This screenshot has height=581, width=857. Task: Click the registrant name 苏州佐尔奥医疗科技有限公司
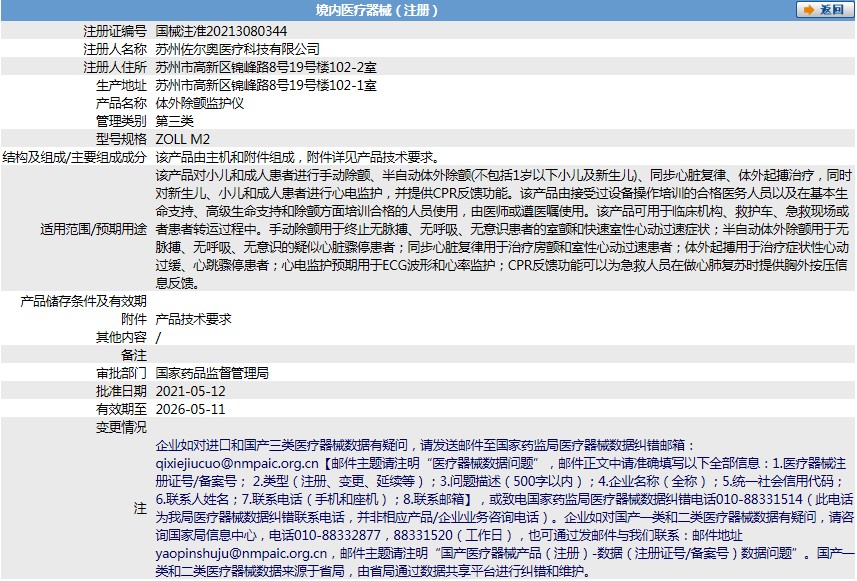coord(237,49)
